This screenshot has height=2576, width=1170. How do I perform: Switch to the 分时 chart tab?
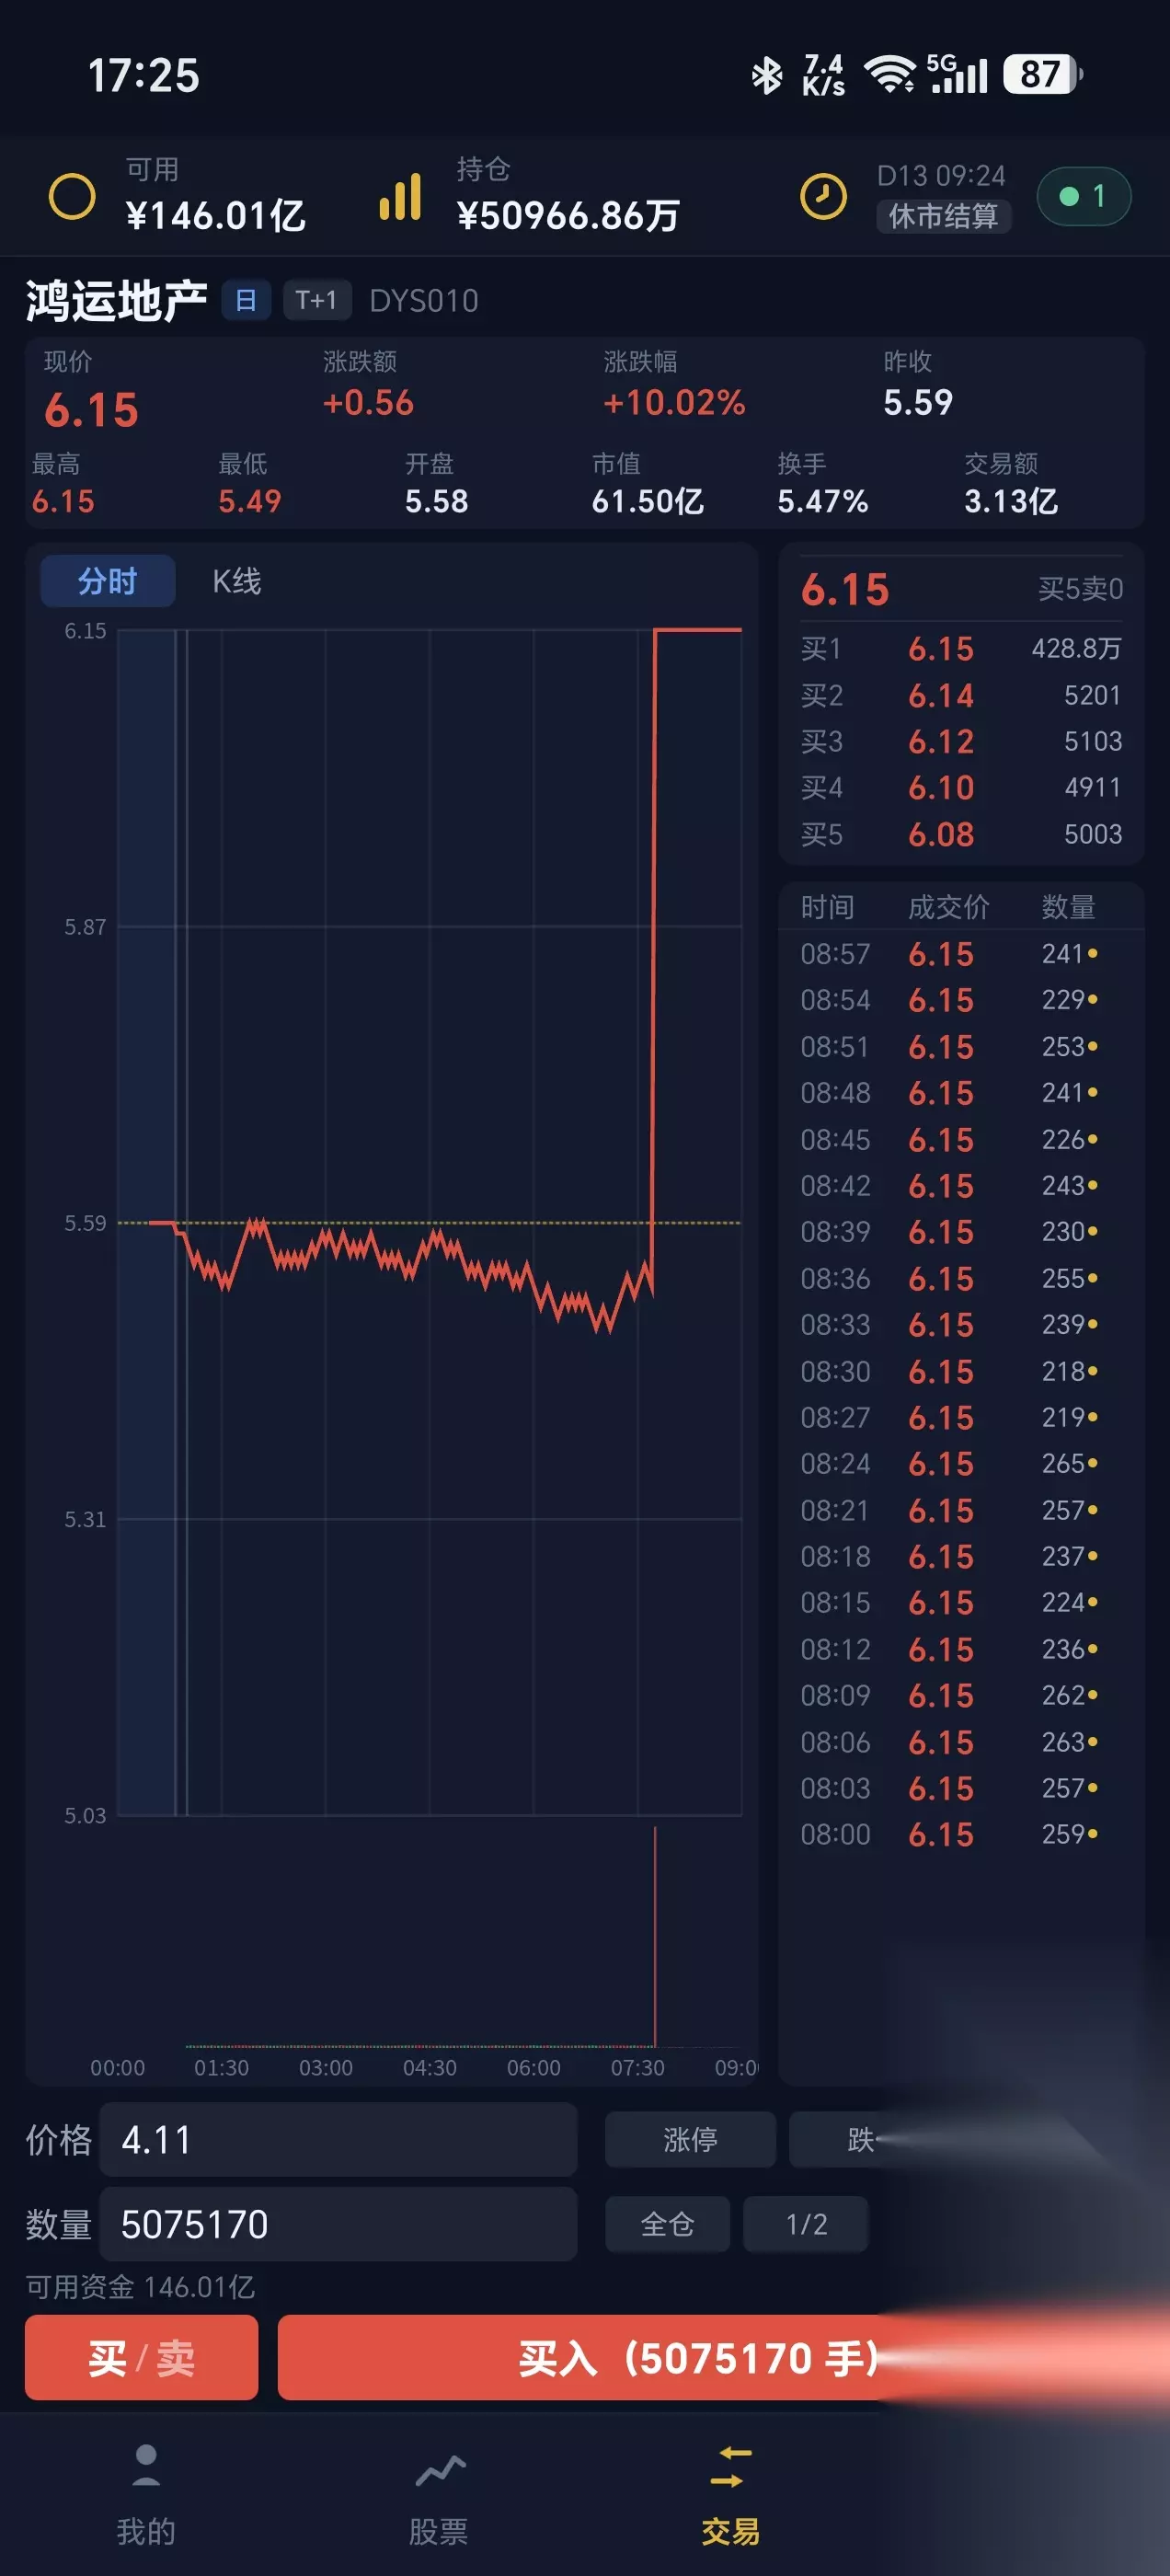click(x=108, y=581)
